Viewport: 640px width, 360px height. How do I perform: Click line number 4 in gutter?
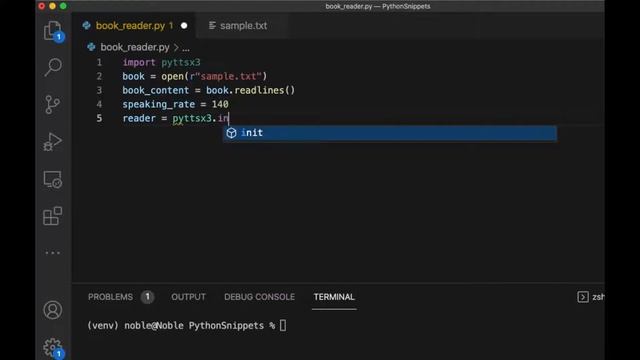99,104
